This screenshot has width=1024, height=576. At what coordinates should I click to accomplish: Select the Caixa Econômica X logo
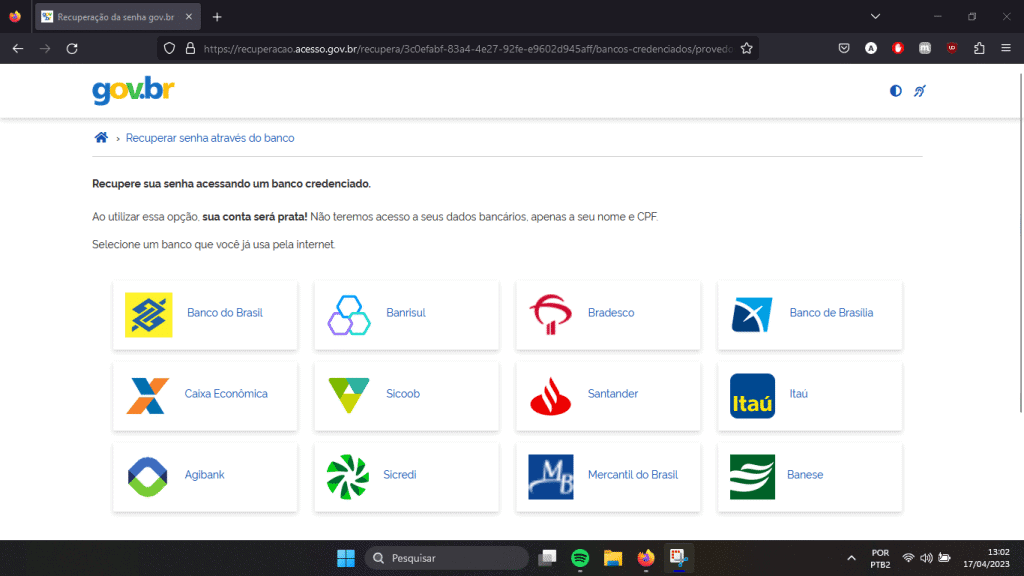tap(148, 396)
